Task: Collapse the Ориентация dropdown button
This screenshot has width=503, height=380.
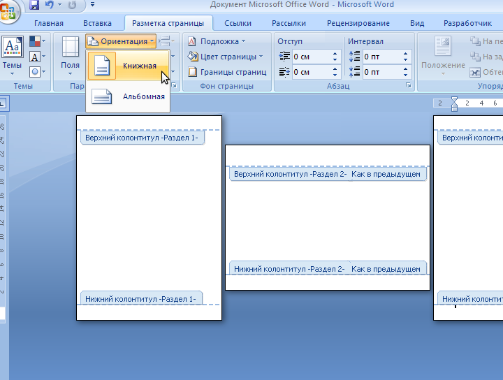Action: tap(121, 41)
